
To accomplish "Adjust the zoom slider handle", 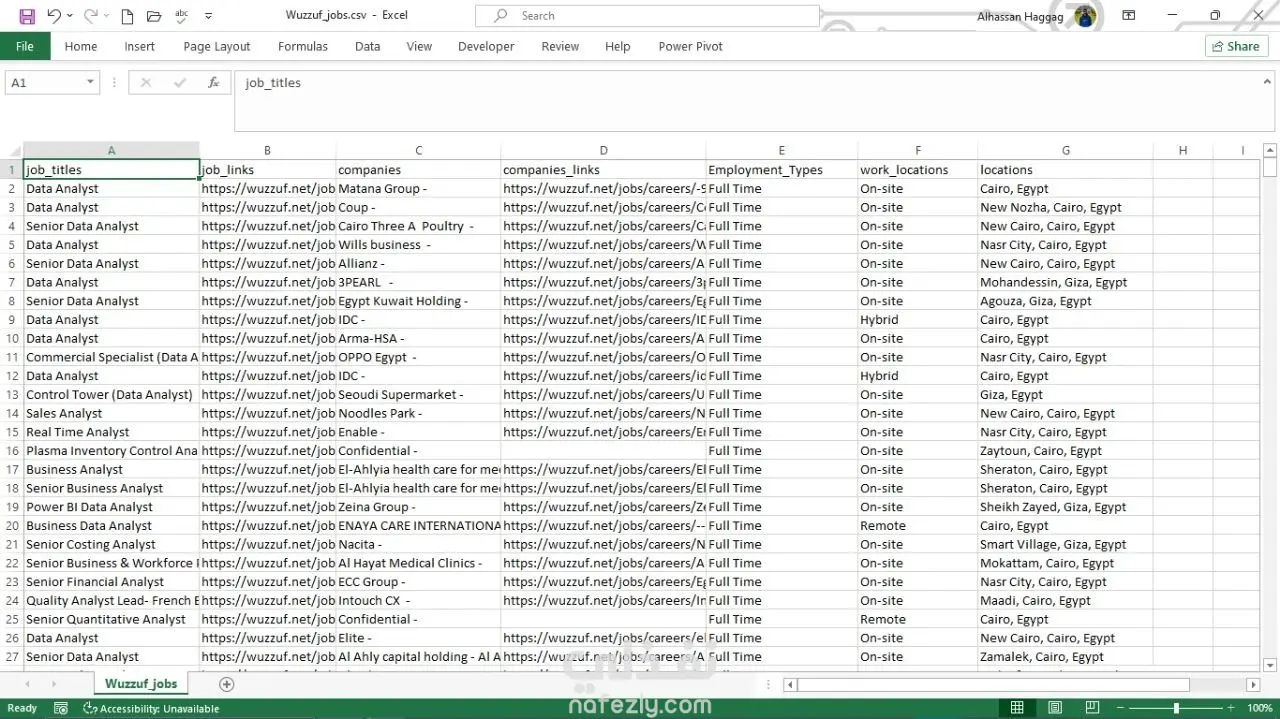I will click(x=1176, y=708).
